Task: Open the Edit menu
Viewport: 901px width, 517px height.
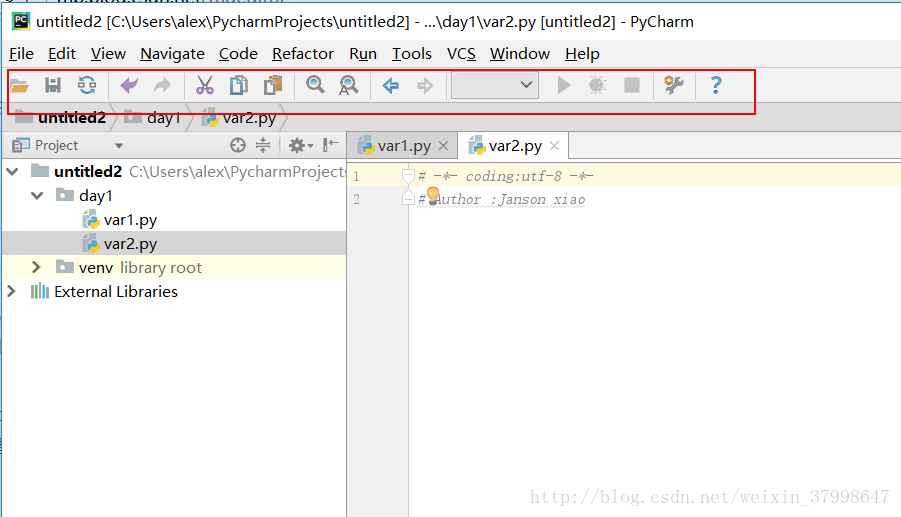Action: point(61,54)
